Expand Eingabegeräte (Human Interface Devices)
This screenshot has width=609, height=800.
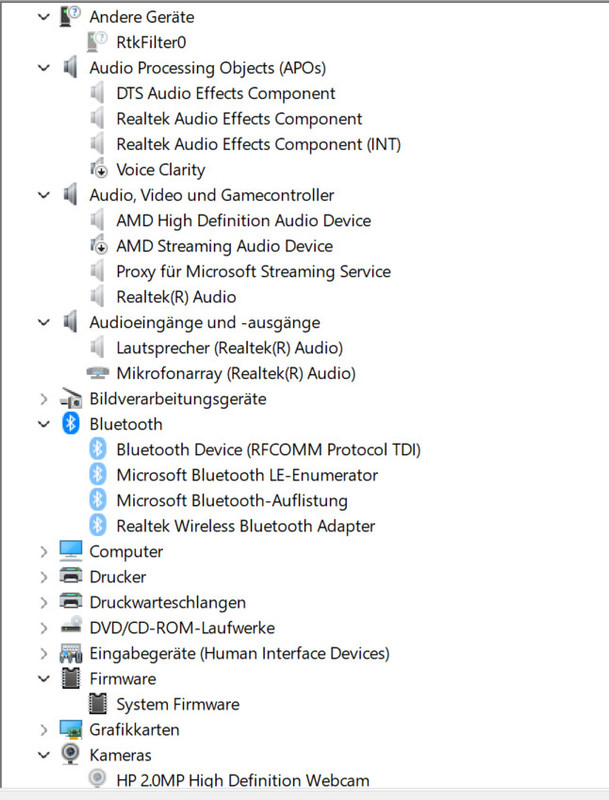point(44,654)
